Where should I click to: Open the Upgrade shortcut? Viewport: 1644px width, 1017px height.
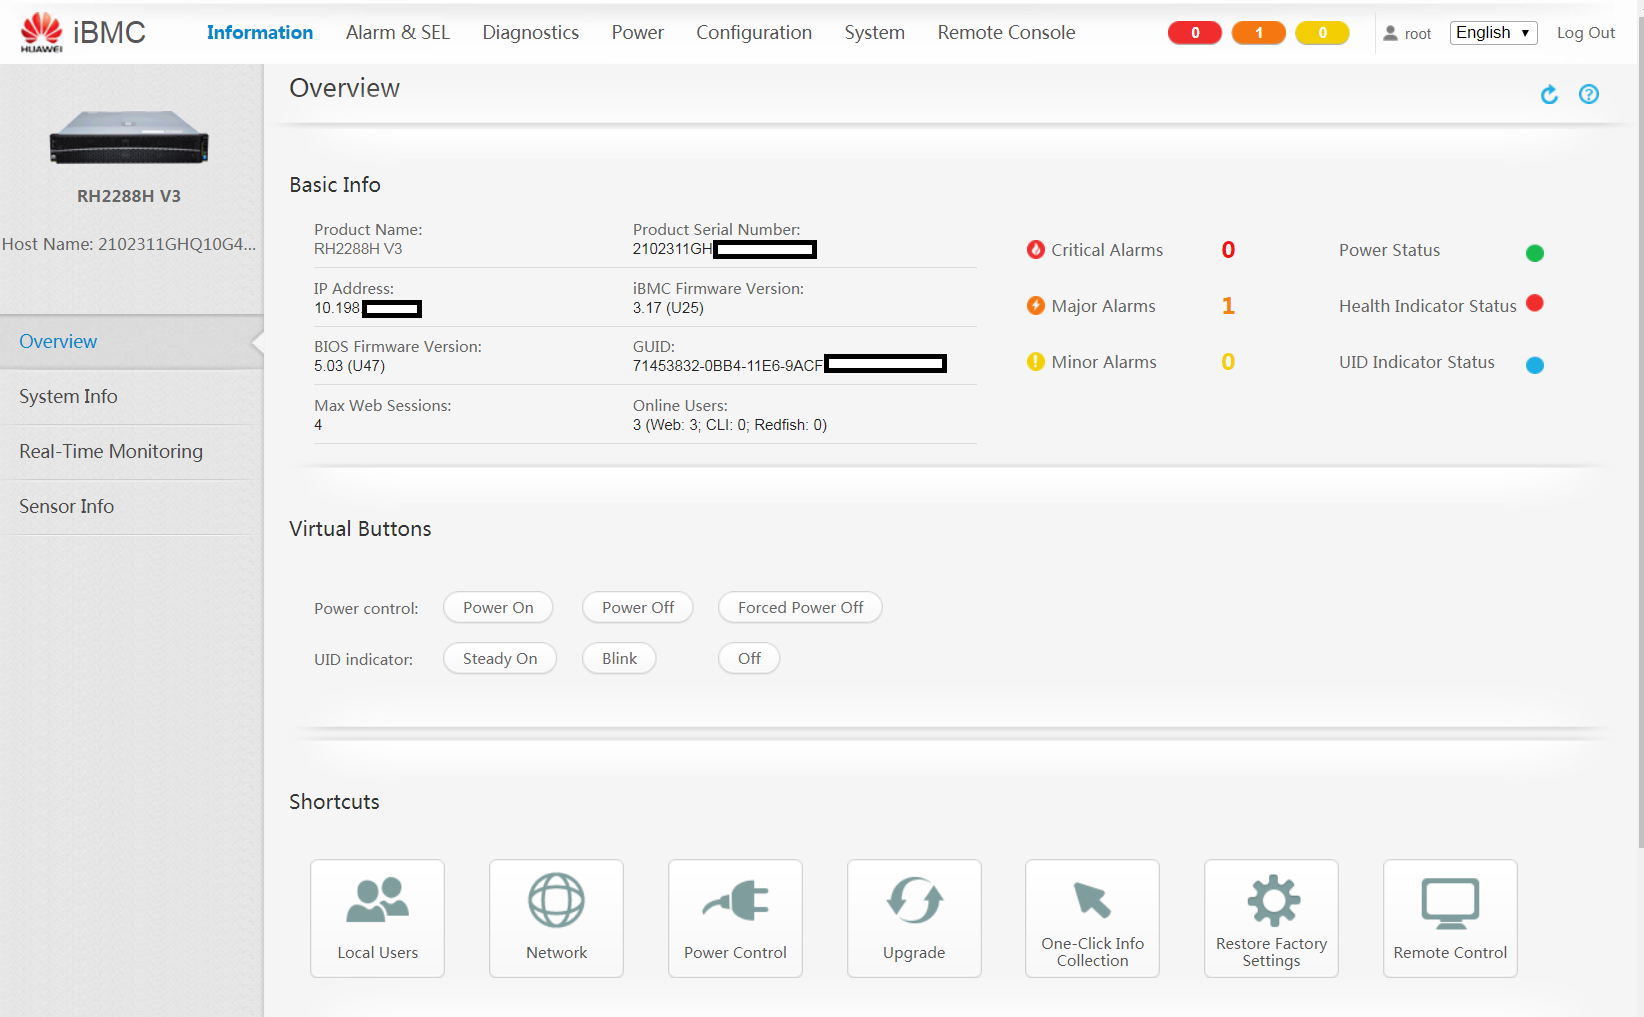914,918
